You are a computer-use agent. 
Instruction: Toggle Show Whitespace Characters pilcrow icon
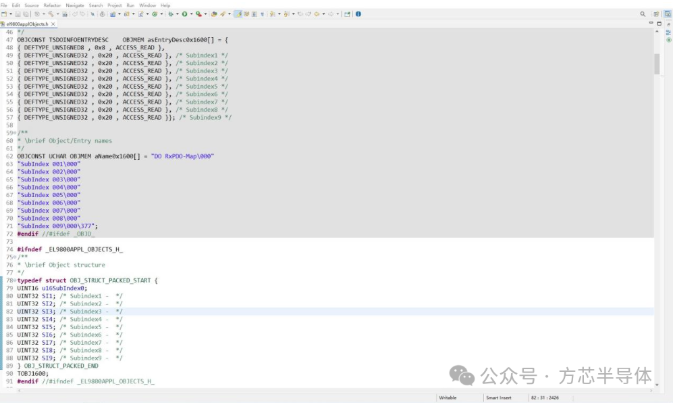[x=262, y=14]
